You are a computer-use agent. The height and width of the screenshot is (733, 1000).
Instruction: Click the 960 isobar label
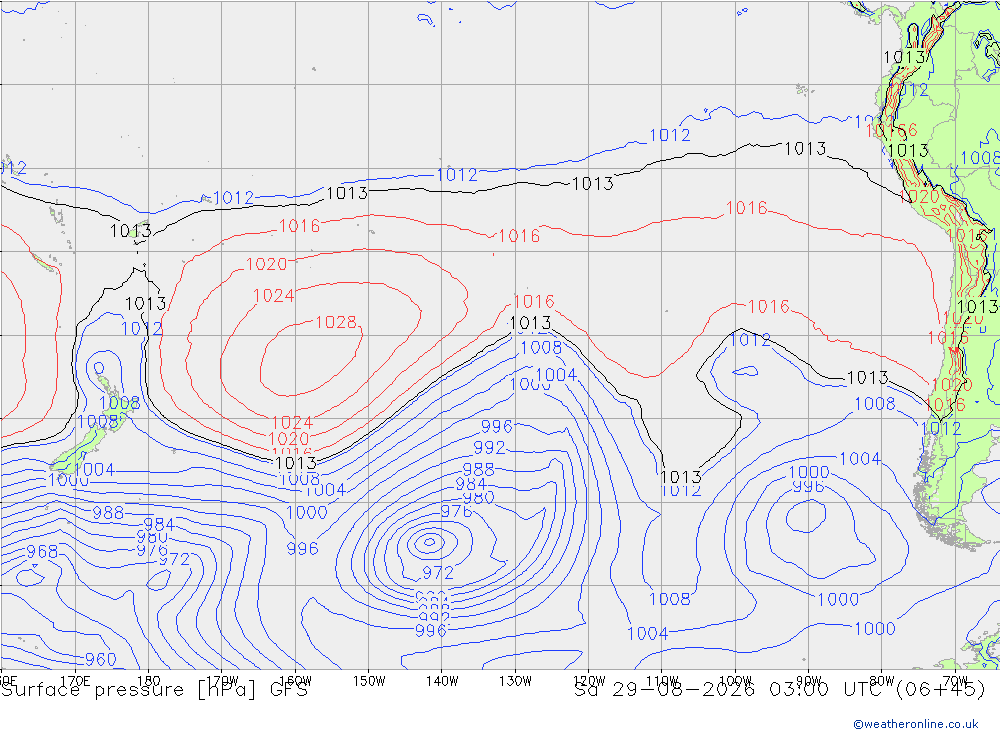point(101,659)
